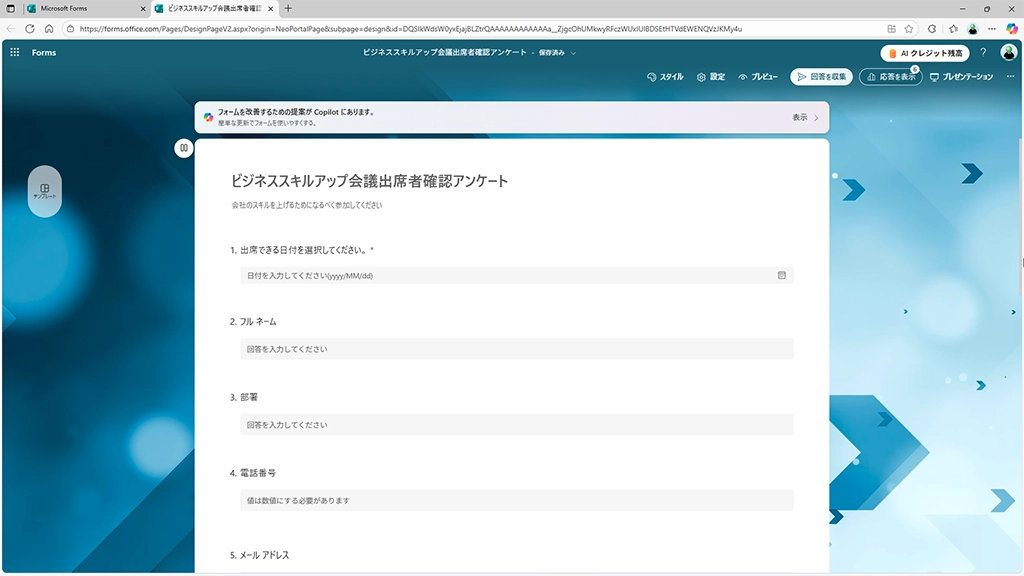
Task: Open the スタイル (Style) panel
Action: pyautogui.click(x=665, y=77)
